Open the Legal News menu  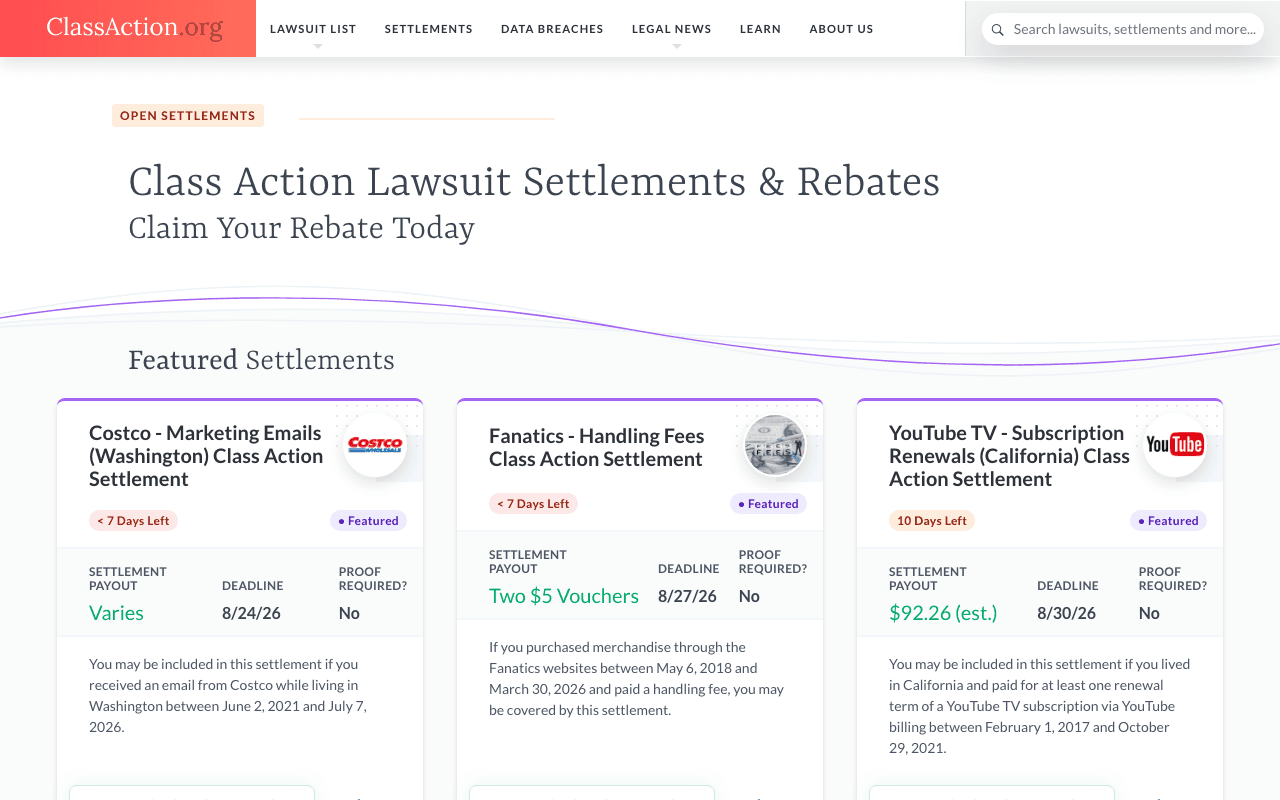(672, 29)
